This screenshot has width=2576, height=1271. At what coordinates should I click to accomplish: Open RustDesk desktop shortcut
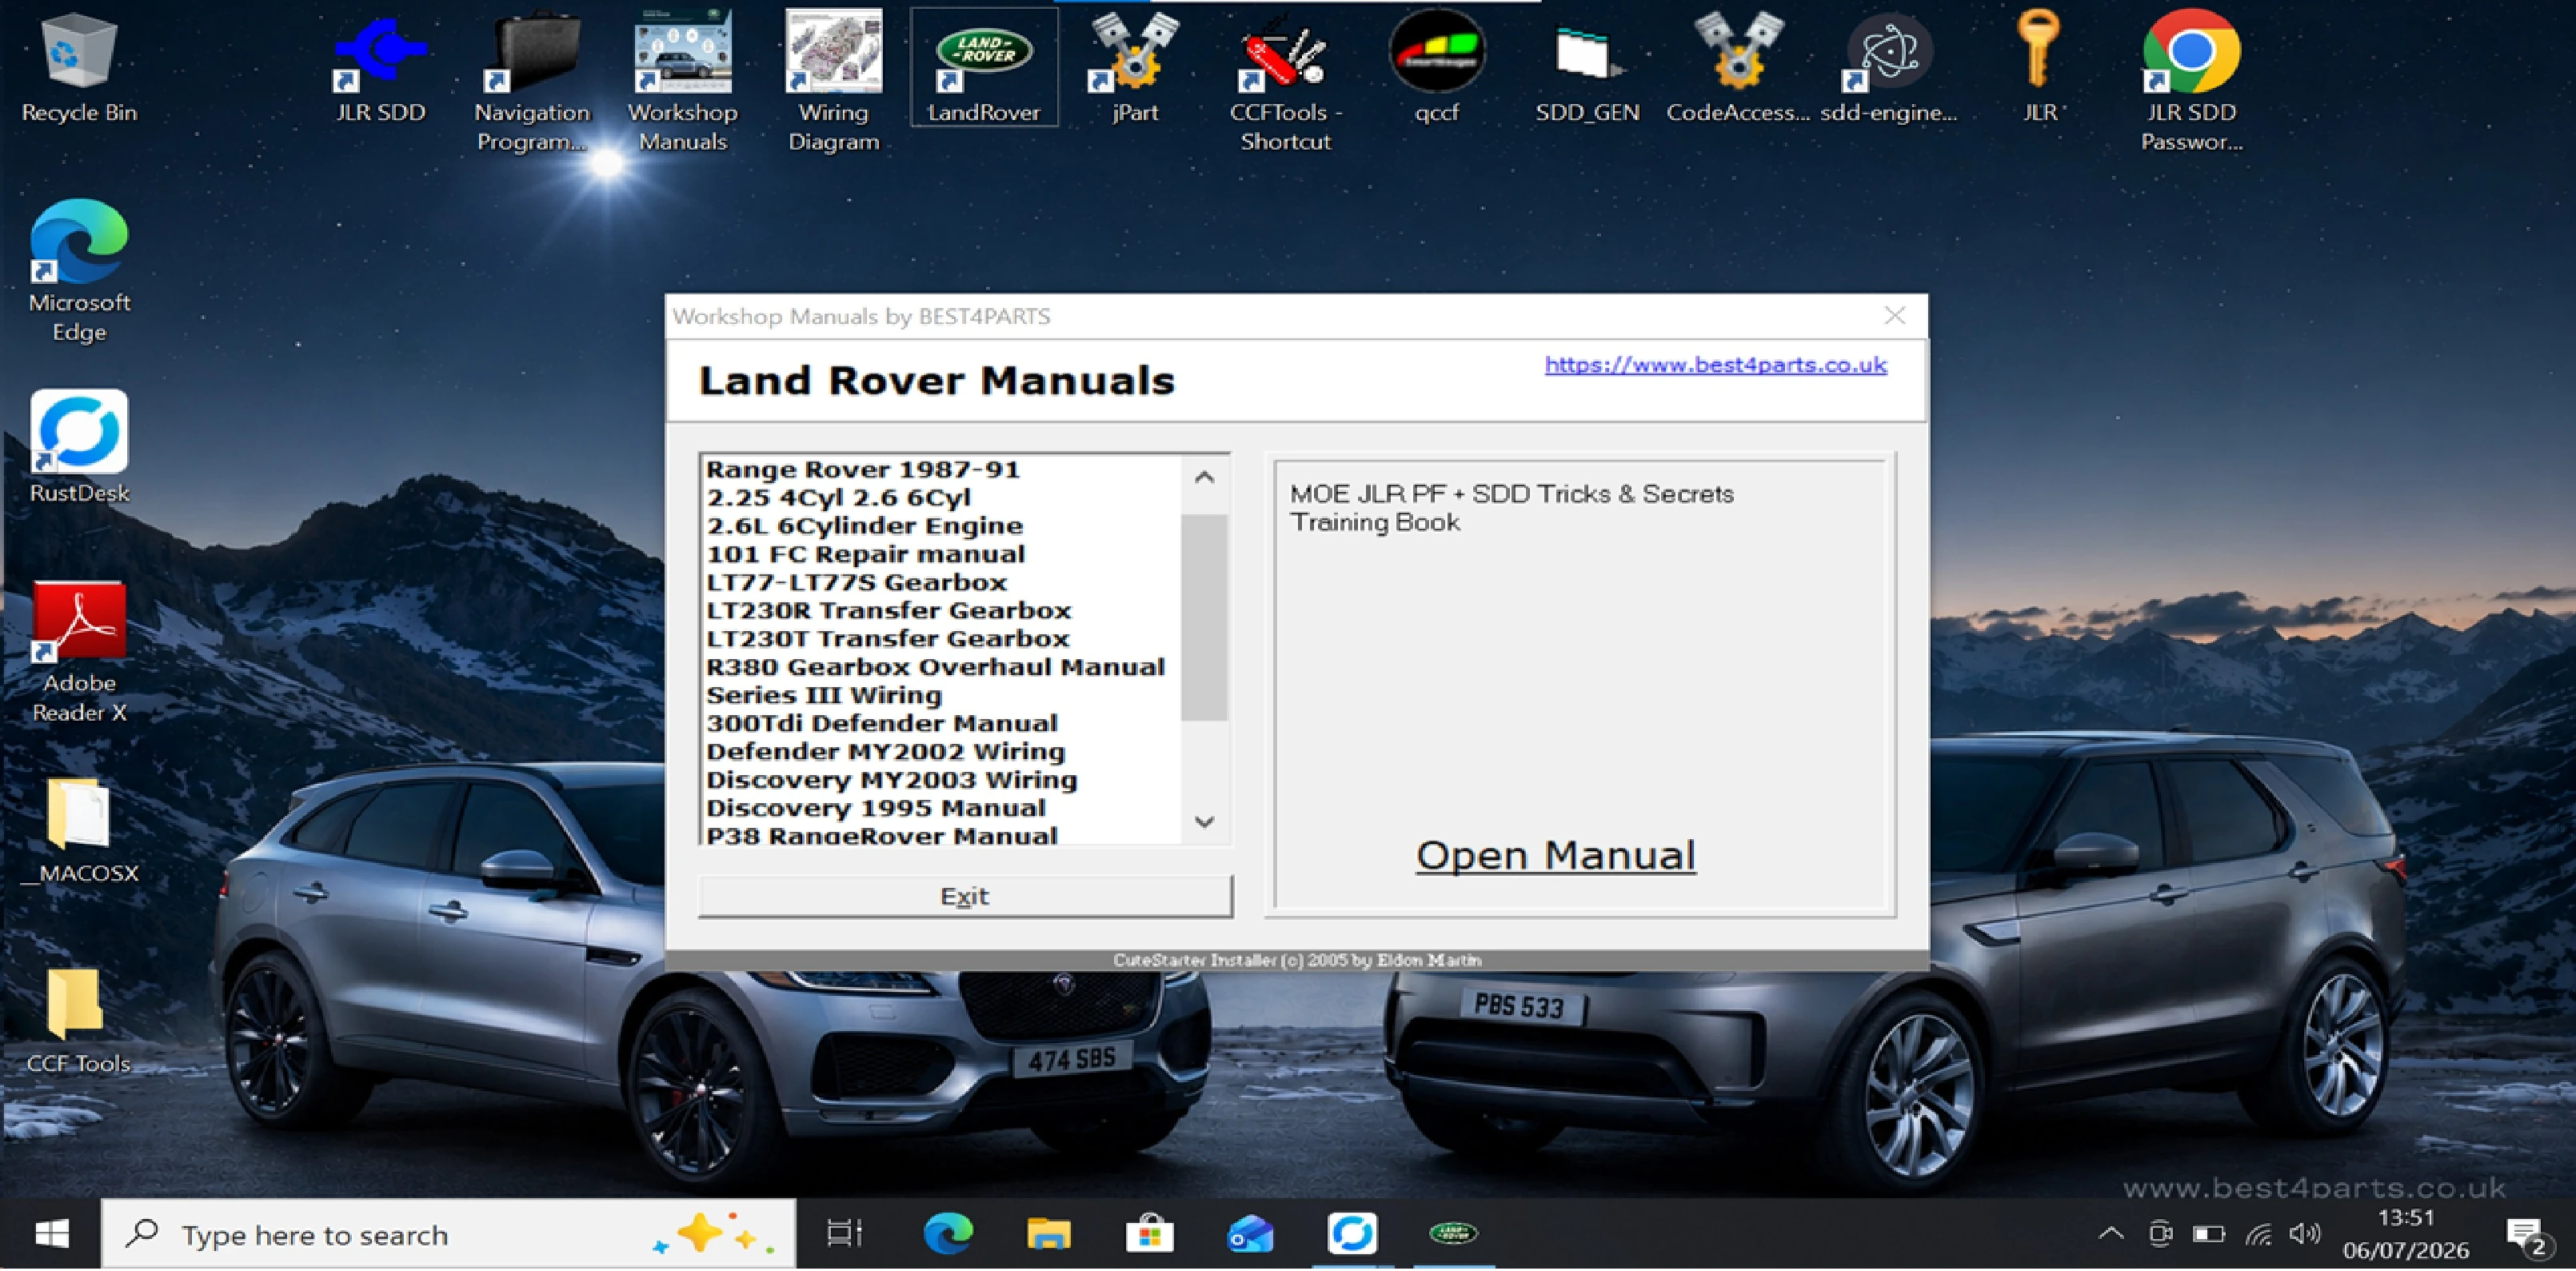(x=79, y=447)
